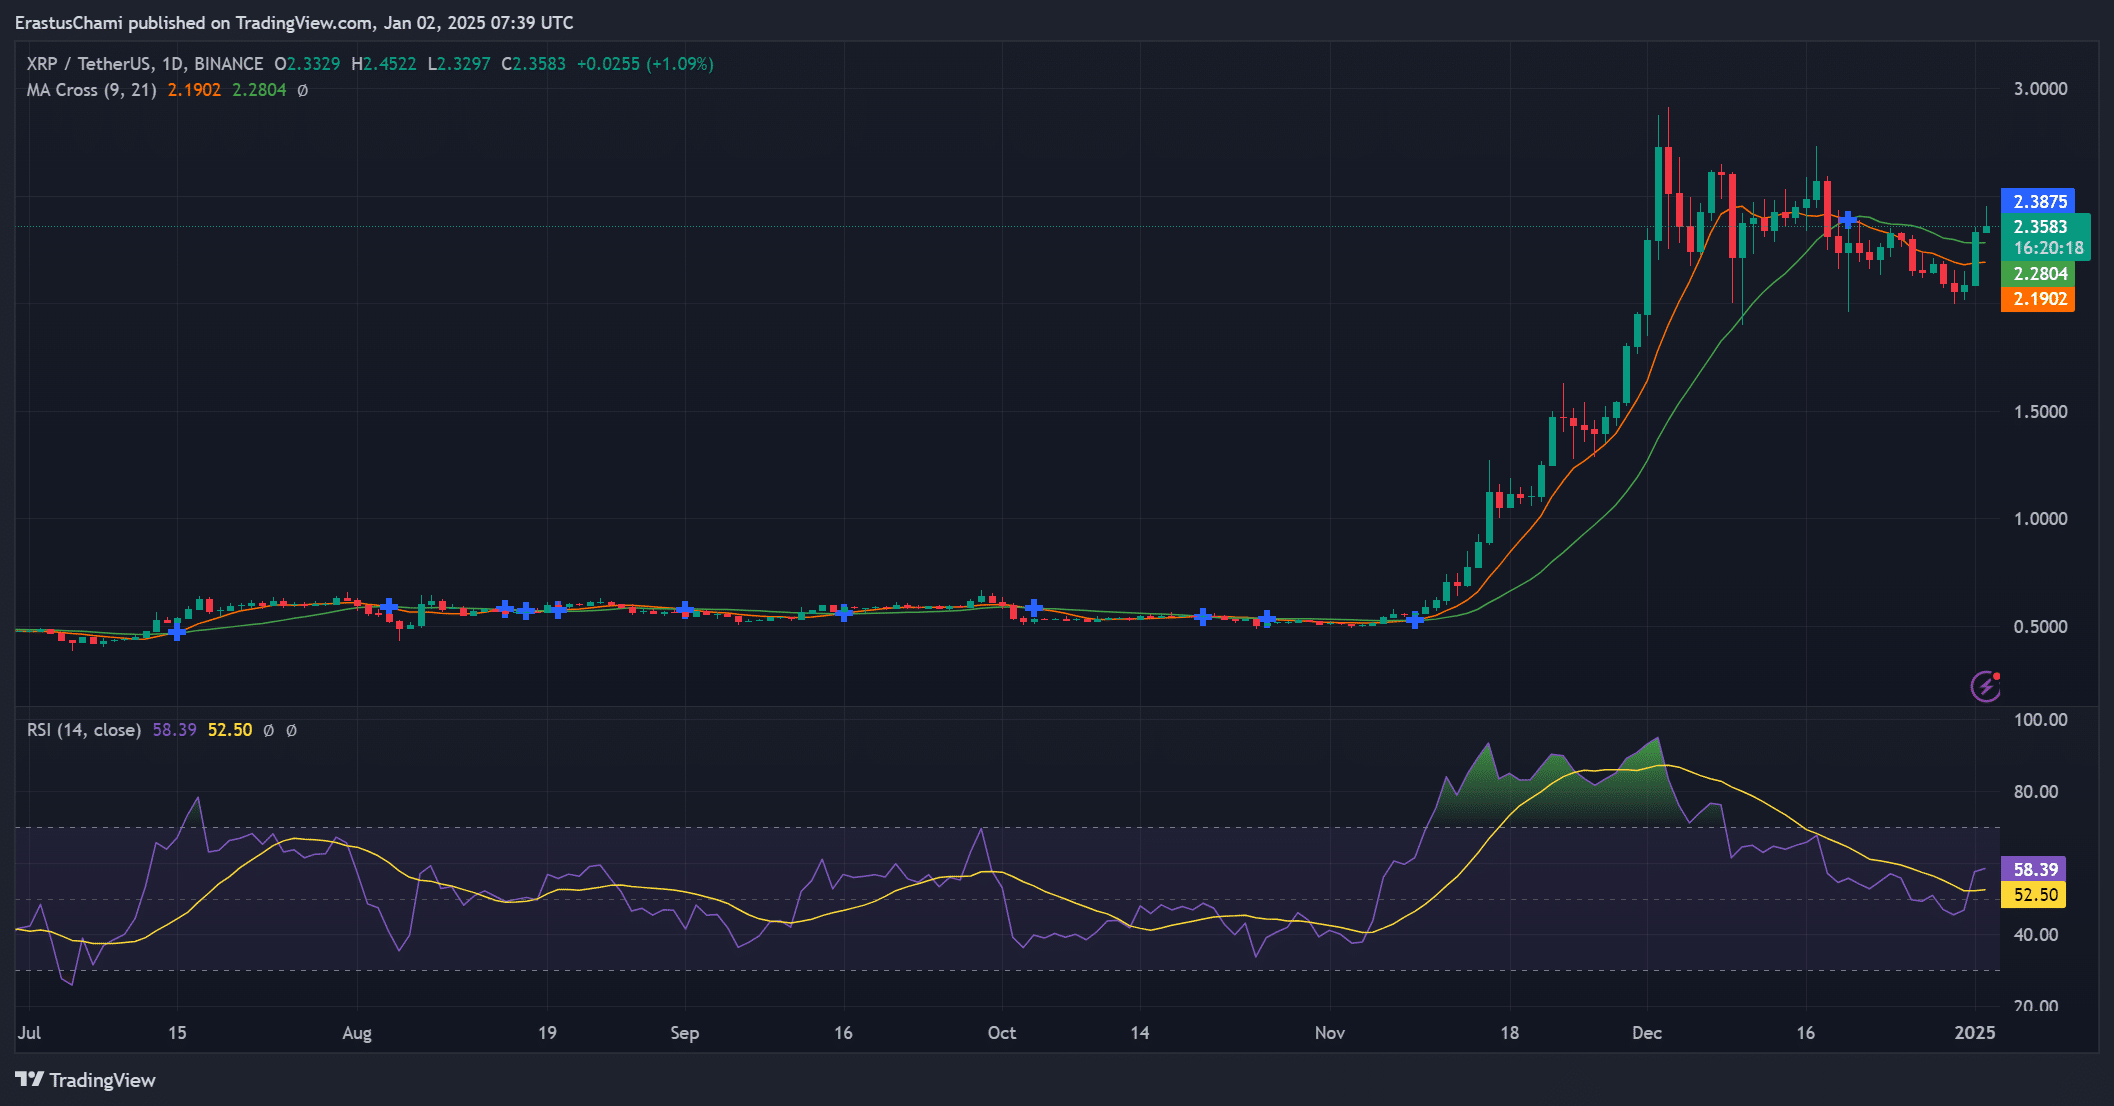This screenshot has height=1106, width=2114.
Task: Click the Sep label on time axis
Action: pos(685,1033)
